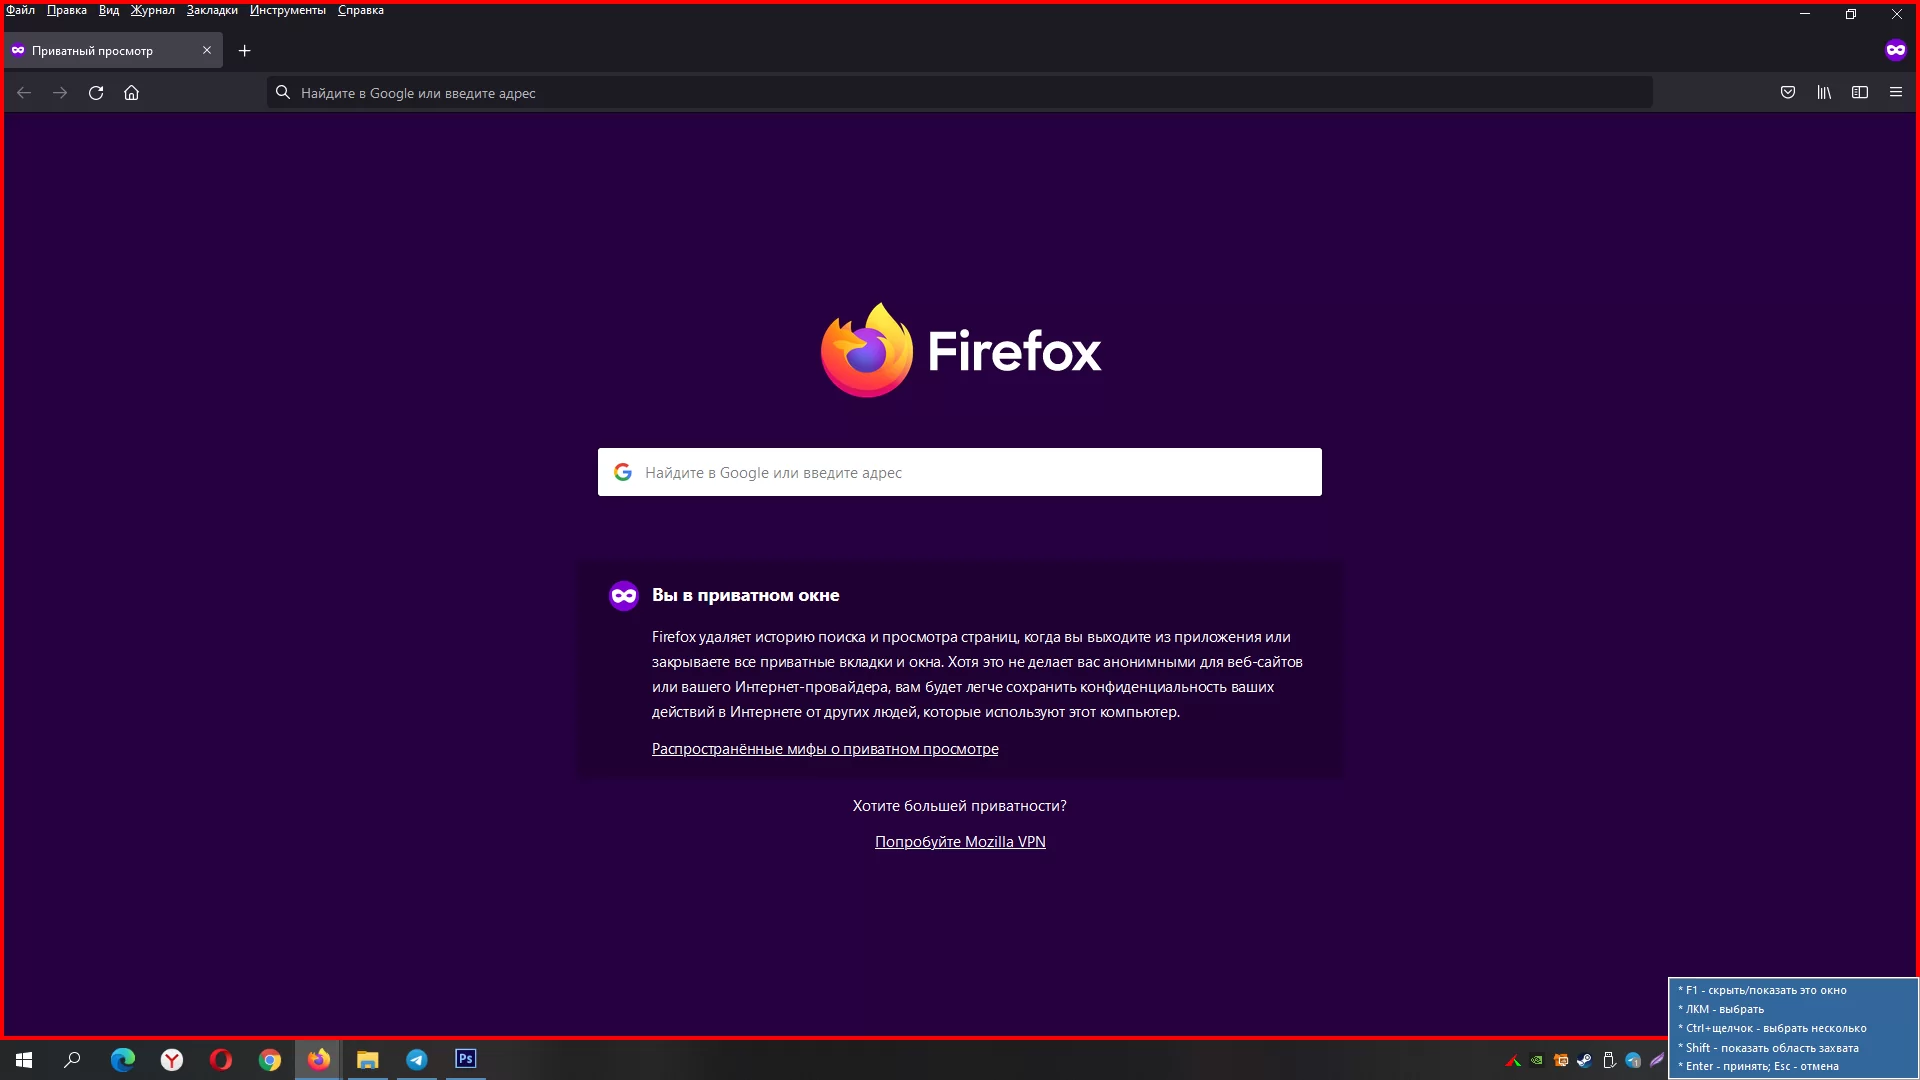This screenshot has height=1080, width=1920.
Task: Open the Steam tray icon
Action: click(x=1585, y=1061)
